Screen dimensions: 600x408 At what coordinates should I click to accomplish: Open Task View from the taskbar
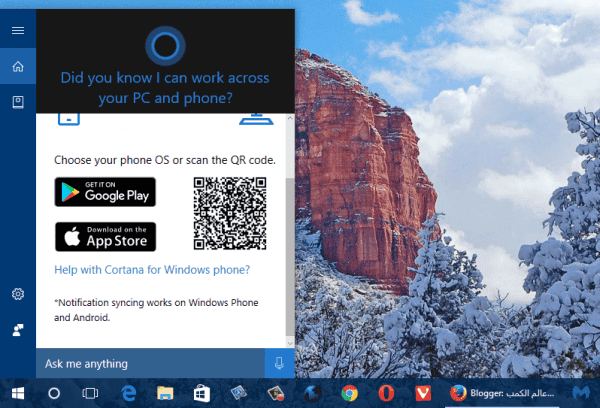(90, 393)
